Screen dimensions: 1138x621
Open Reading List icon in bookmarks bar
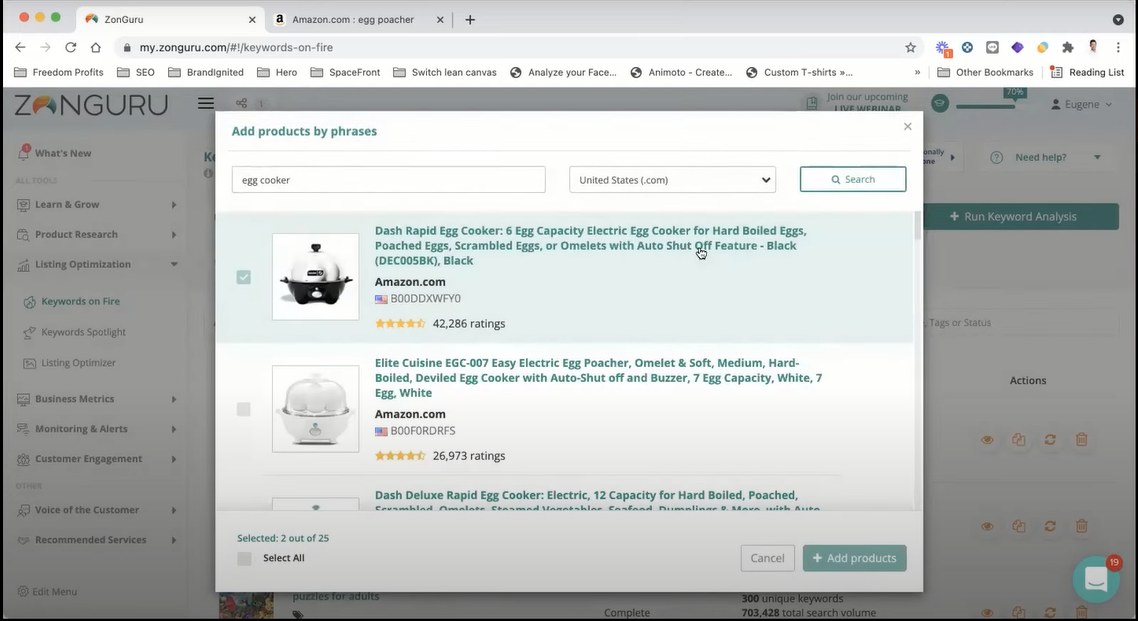click(x=1057, y=72)
